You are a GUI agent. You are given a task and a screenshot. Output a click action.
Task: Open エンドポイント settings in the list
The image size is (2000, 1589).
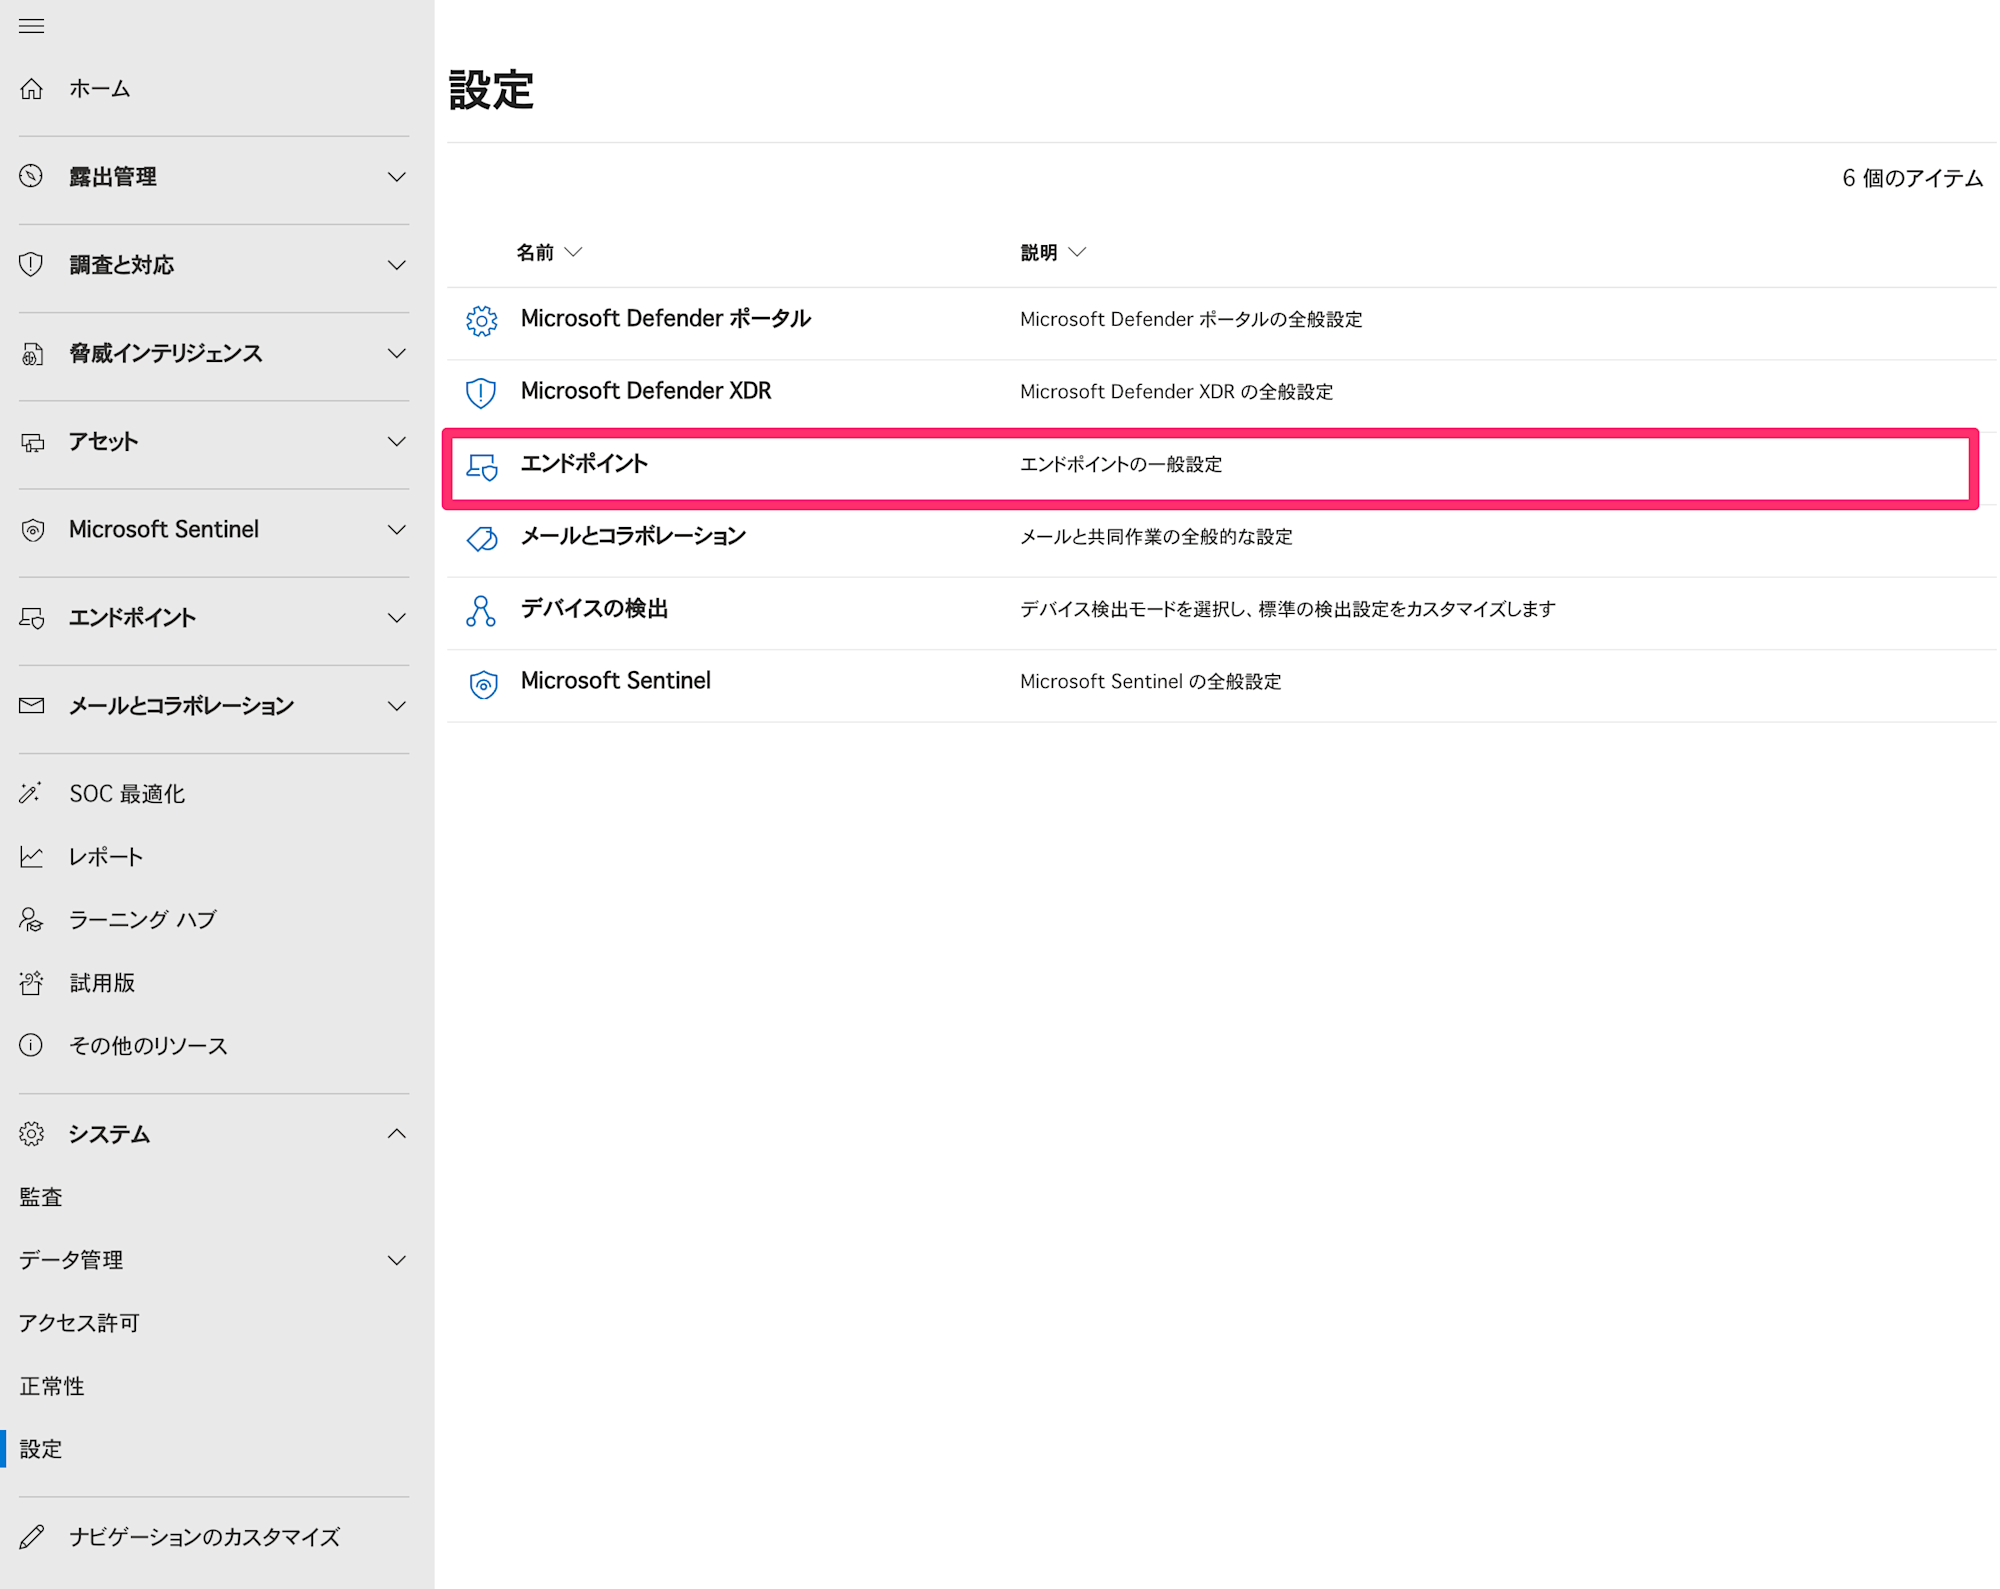[x=584, y=464]
